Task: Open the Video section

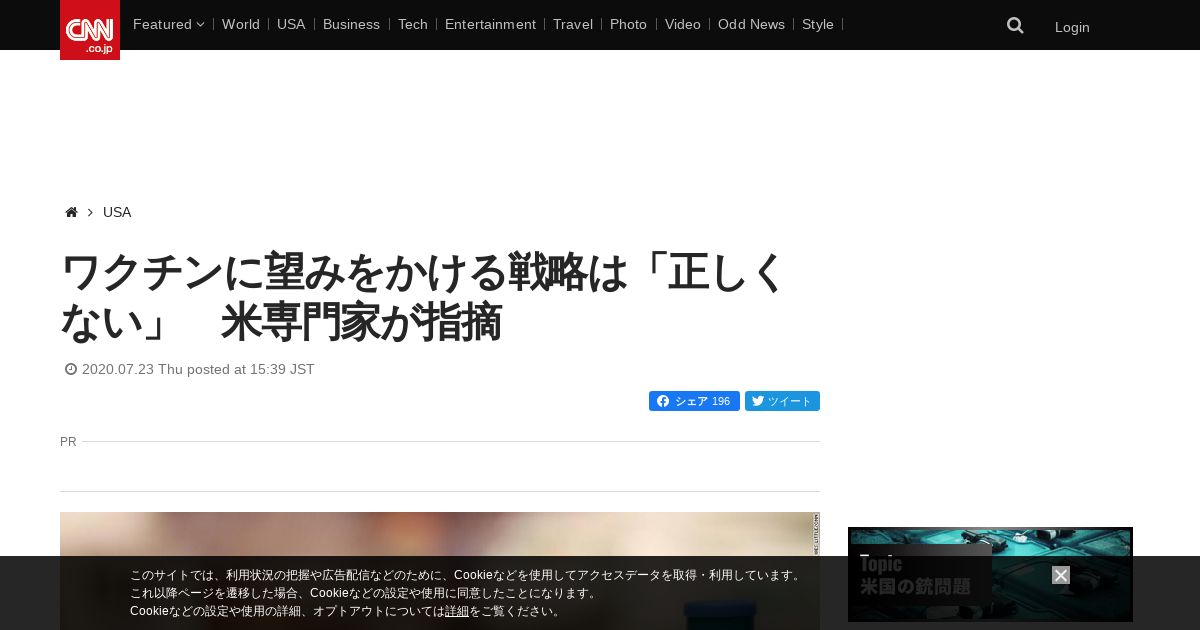Action: tap(683, 24)
